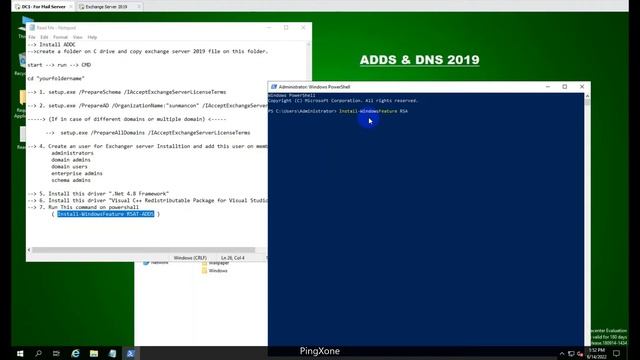Close the Read Me Notepad window
The height and width of the screenshot is (360, 640).
303,27
